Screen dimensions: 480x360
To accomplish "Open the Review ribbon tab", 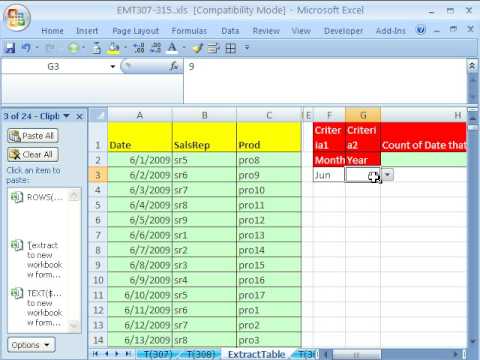I will point(266,31).
